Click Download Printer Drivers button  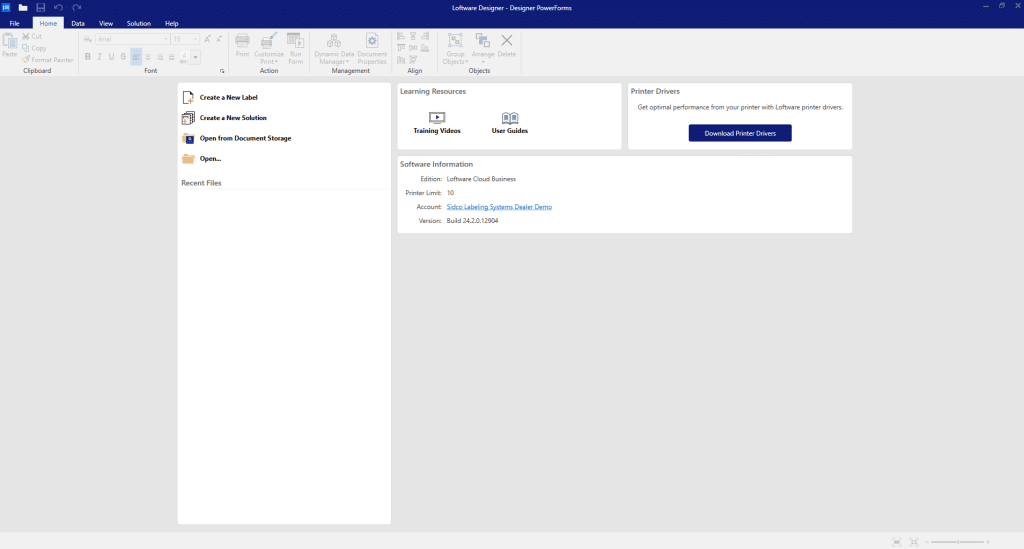(x=740, y=133)
